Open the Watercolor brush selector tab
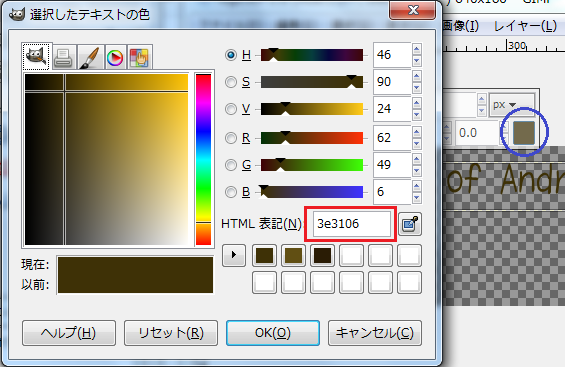This screenshot has height=367, width=565. (x=90, y=57)
